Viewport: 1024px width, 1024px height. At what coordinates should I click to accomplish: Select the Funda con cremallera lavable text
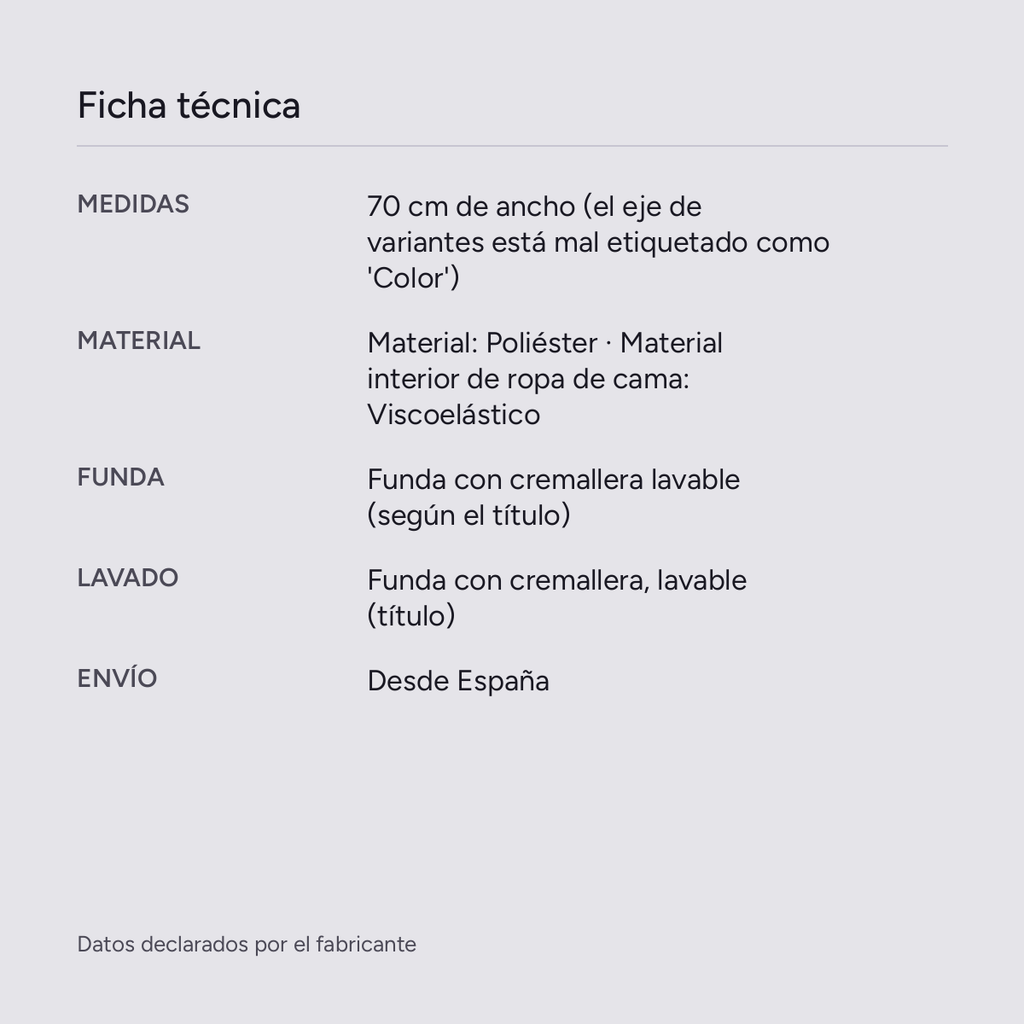pyautogui.click(x=553, y=479)
